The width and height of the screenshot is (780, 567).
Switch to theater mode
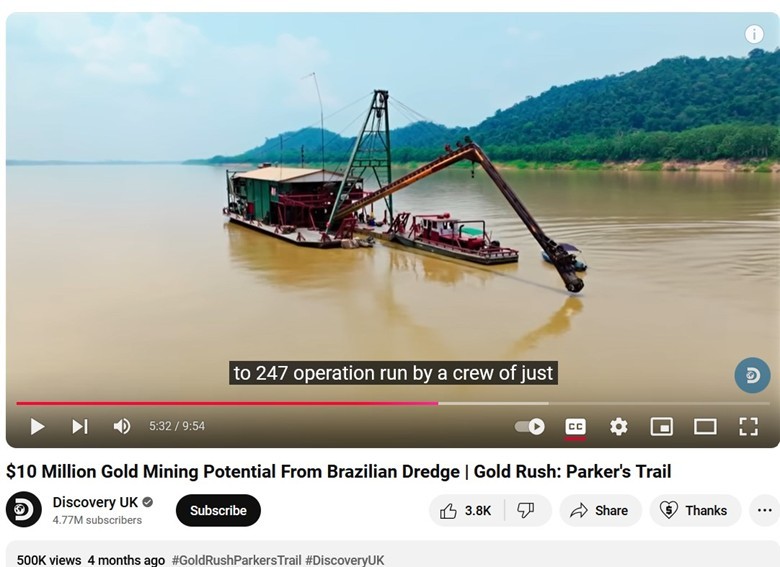pyautogui.click(x=705, y=426)
